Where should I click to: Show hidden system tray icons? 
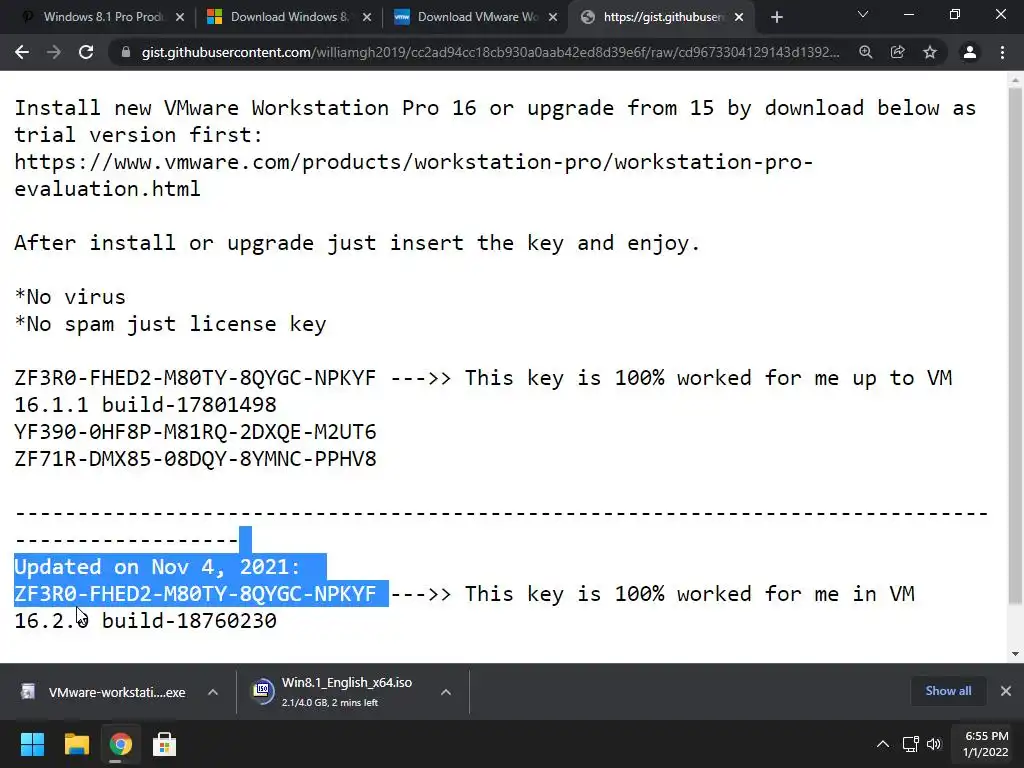click(x=882, y=744)
